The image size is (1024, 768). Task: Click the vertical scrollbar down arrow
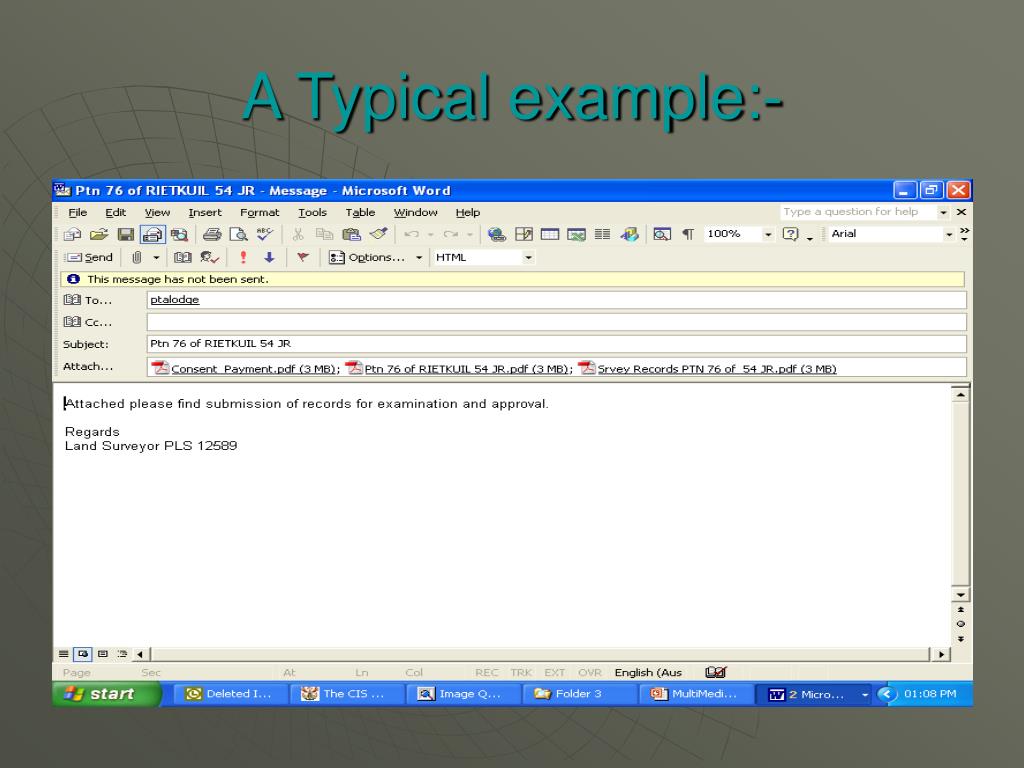[x=960, y=594]
